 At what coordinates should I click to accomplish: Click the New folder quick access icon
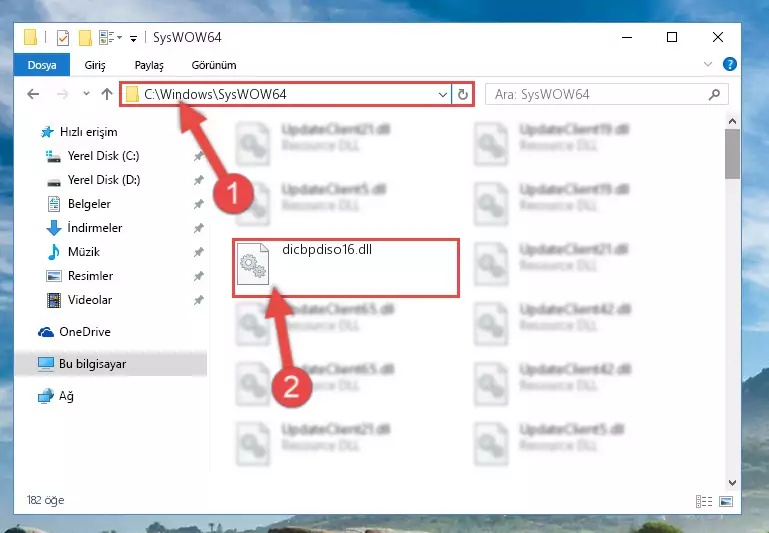[x=85, y=38]
